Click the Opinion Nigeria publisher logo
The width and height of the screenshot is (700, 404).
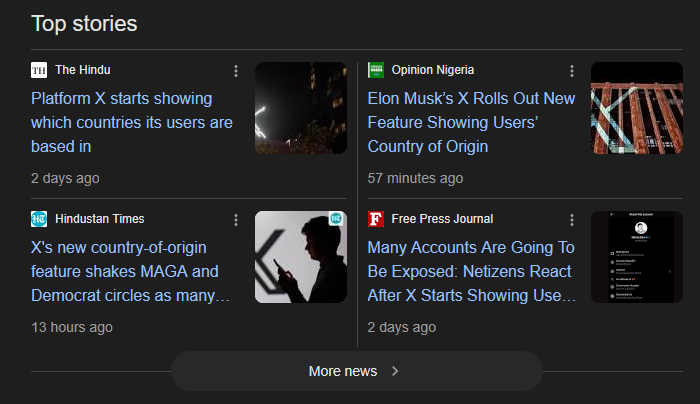[375, 70]
